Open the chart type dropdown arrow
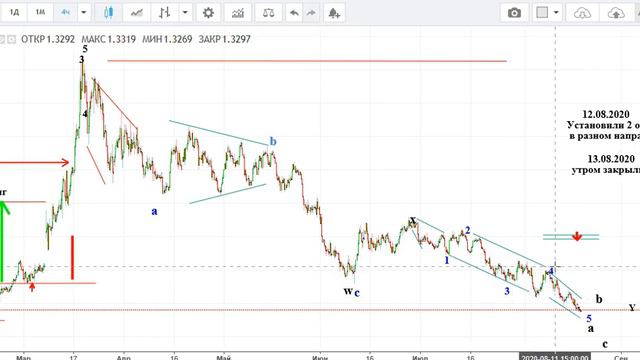 tap(185, 13)
